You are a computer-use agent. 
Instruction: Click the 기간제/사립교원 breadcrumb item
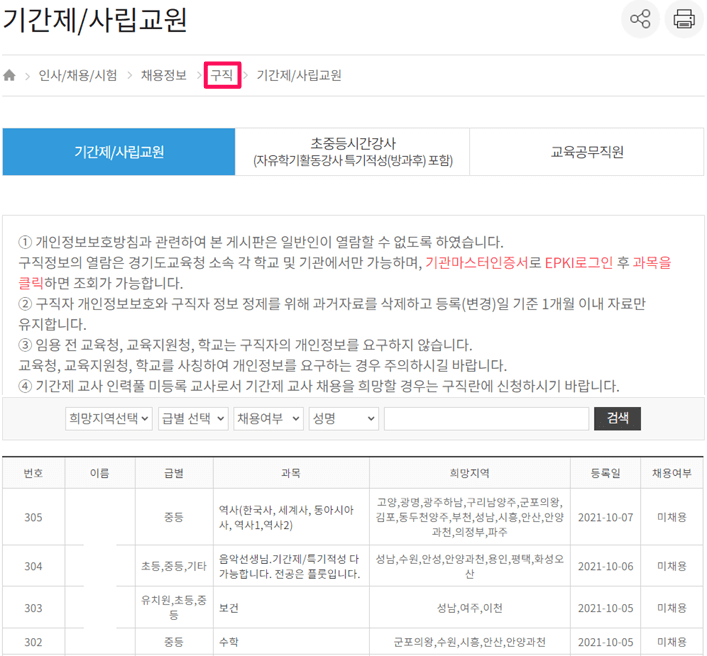tap(298, 75)
